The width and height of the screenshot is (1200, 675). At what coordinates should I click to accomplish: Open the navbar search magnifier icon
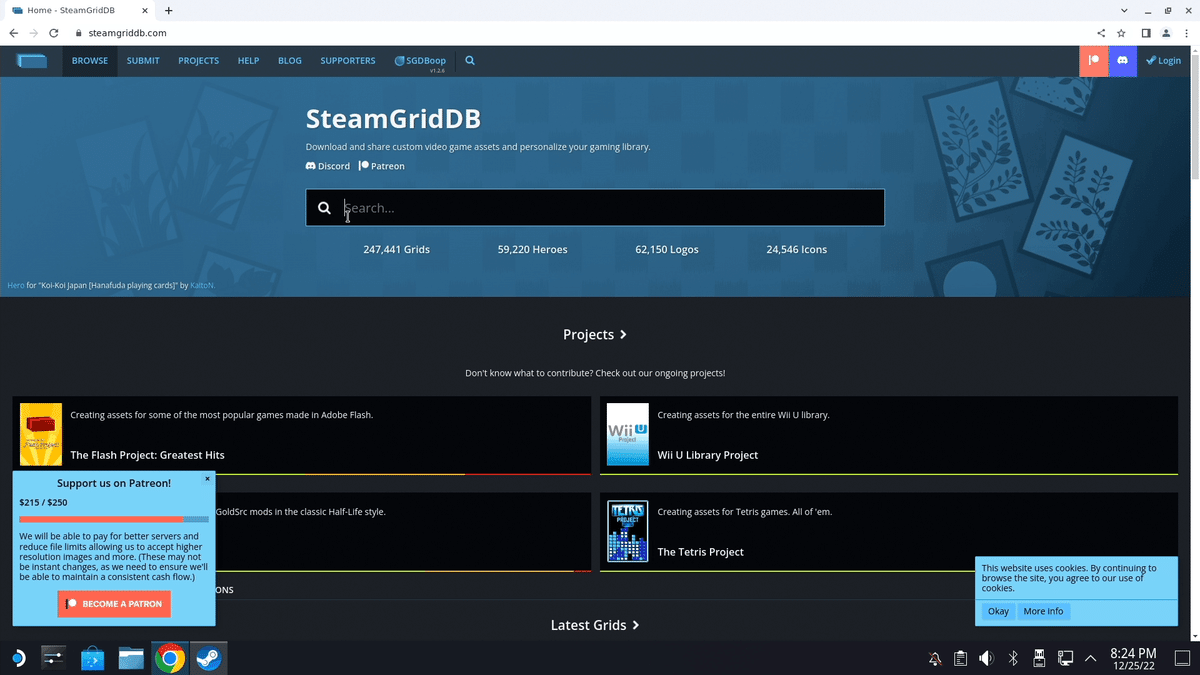(x=470, y=61)
